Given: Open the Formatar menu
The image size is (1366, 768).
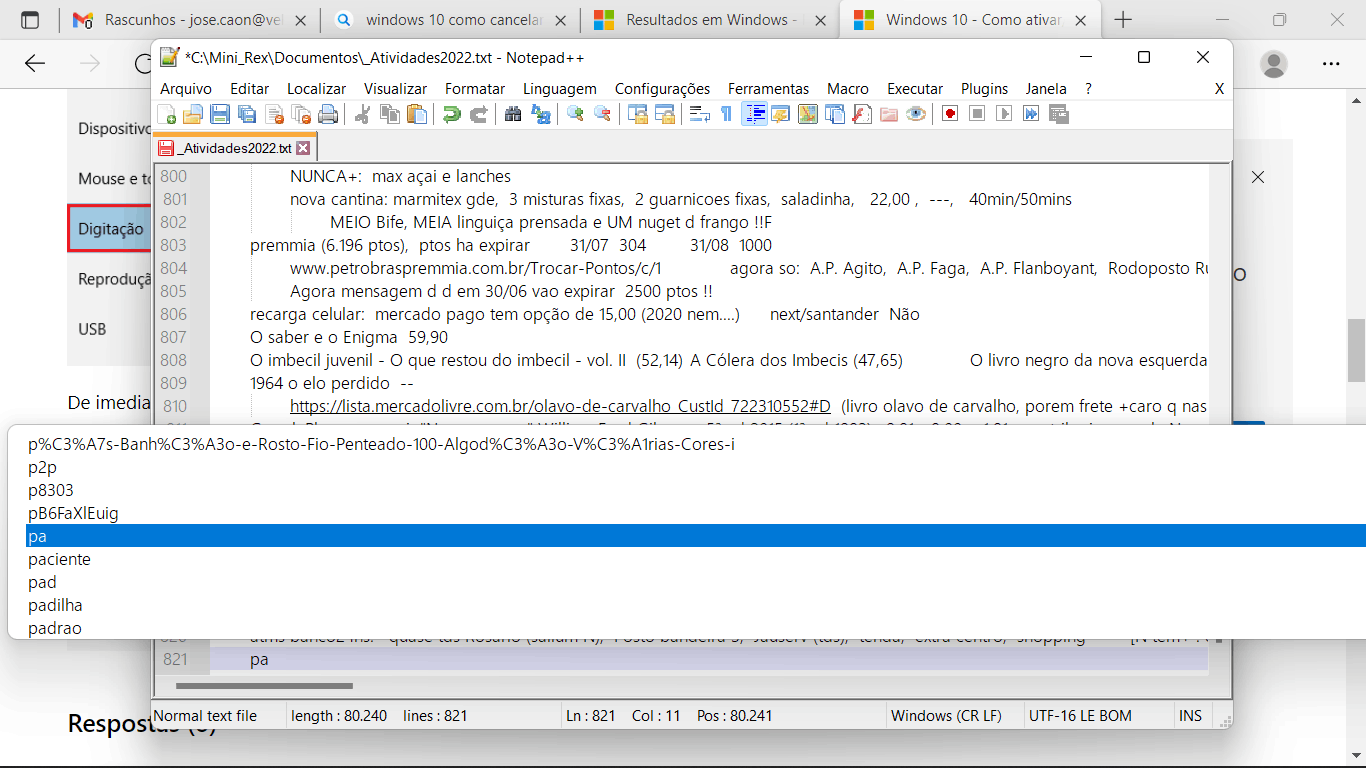Looking at the screenshot, I should tap(475, 89).
